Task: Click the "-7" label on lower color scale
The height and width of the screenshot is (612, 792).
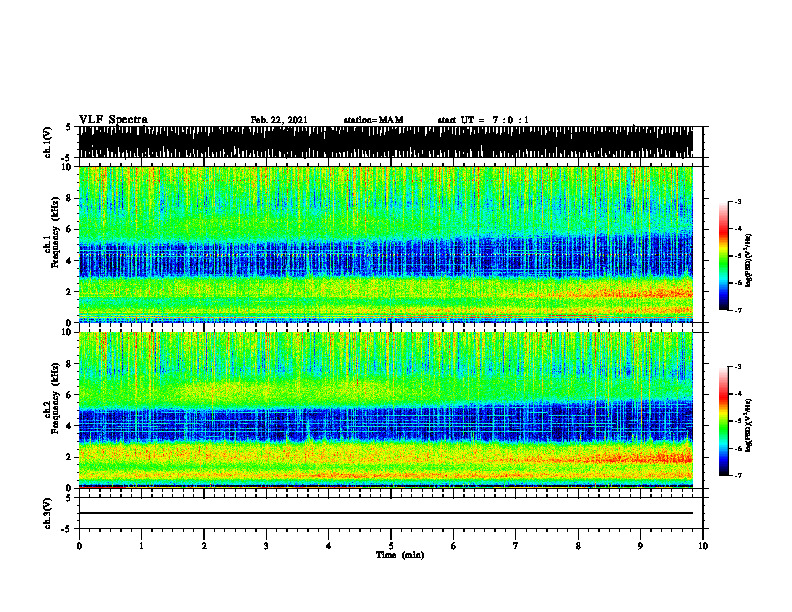Action: click(x=738, y=475)
